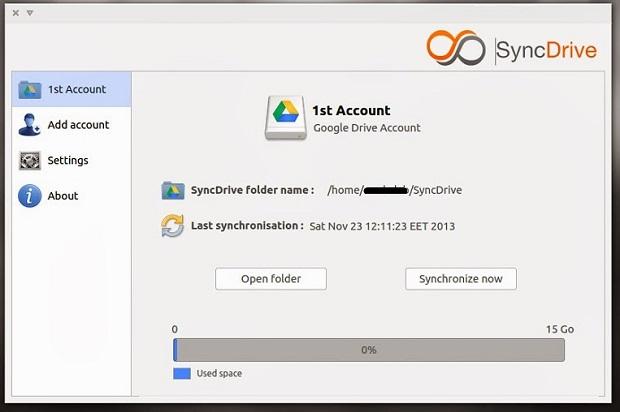This screenshot has width=620, height=412.
Task: Click the 'Sat Nov 23 12:11:23 EET 2013' timestamp
Action: 382,226
